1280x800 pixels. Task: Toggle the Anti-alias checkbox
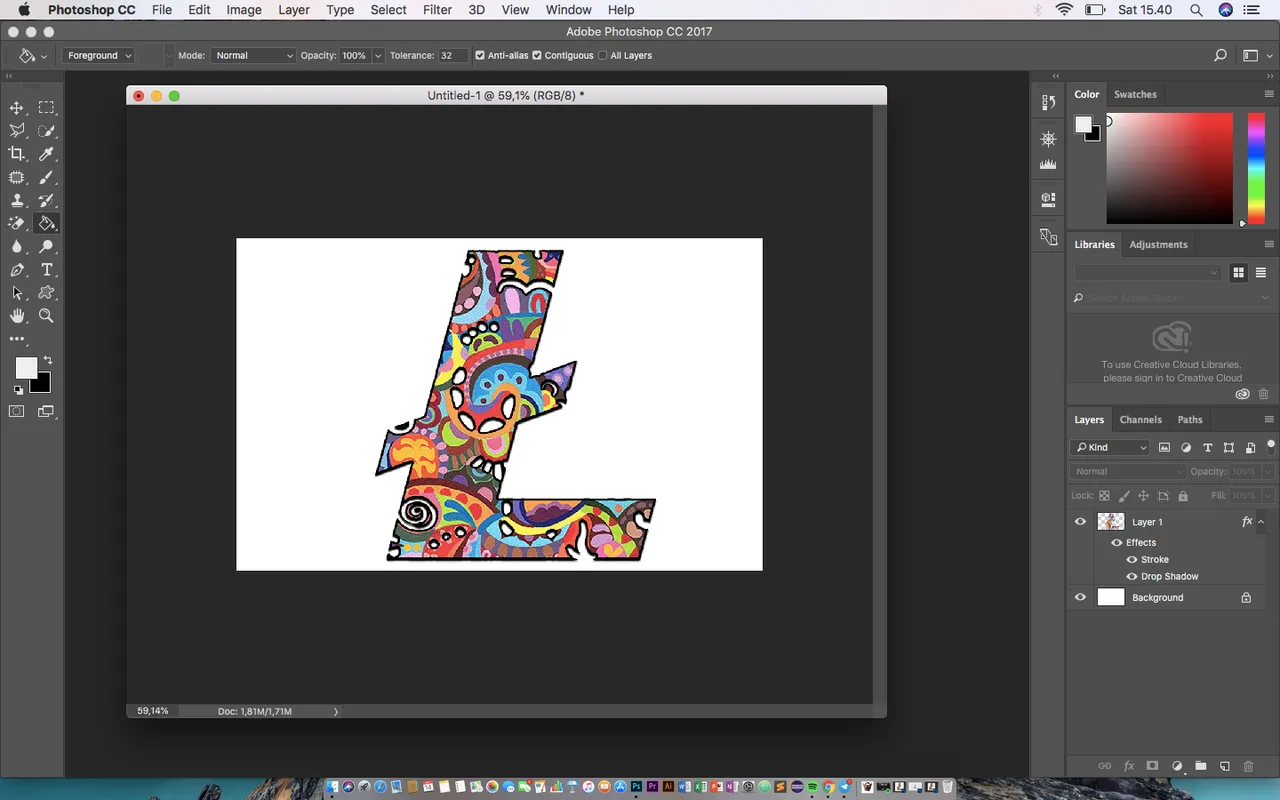[x=480, y=56]
